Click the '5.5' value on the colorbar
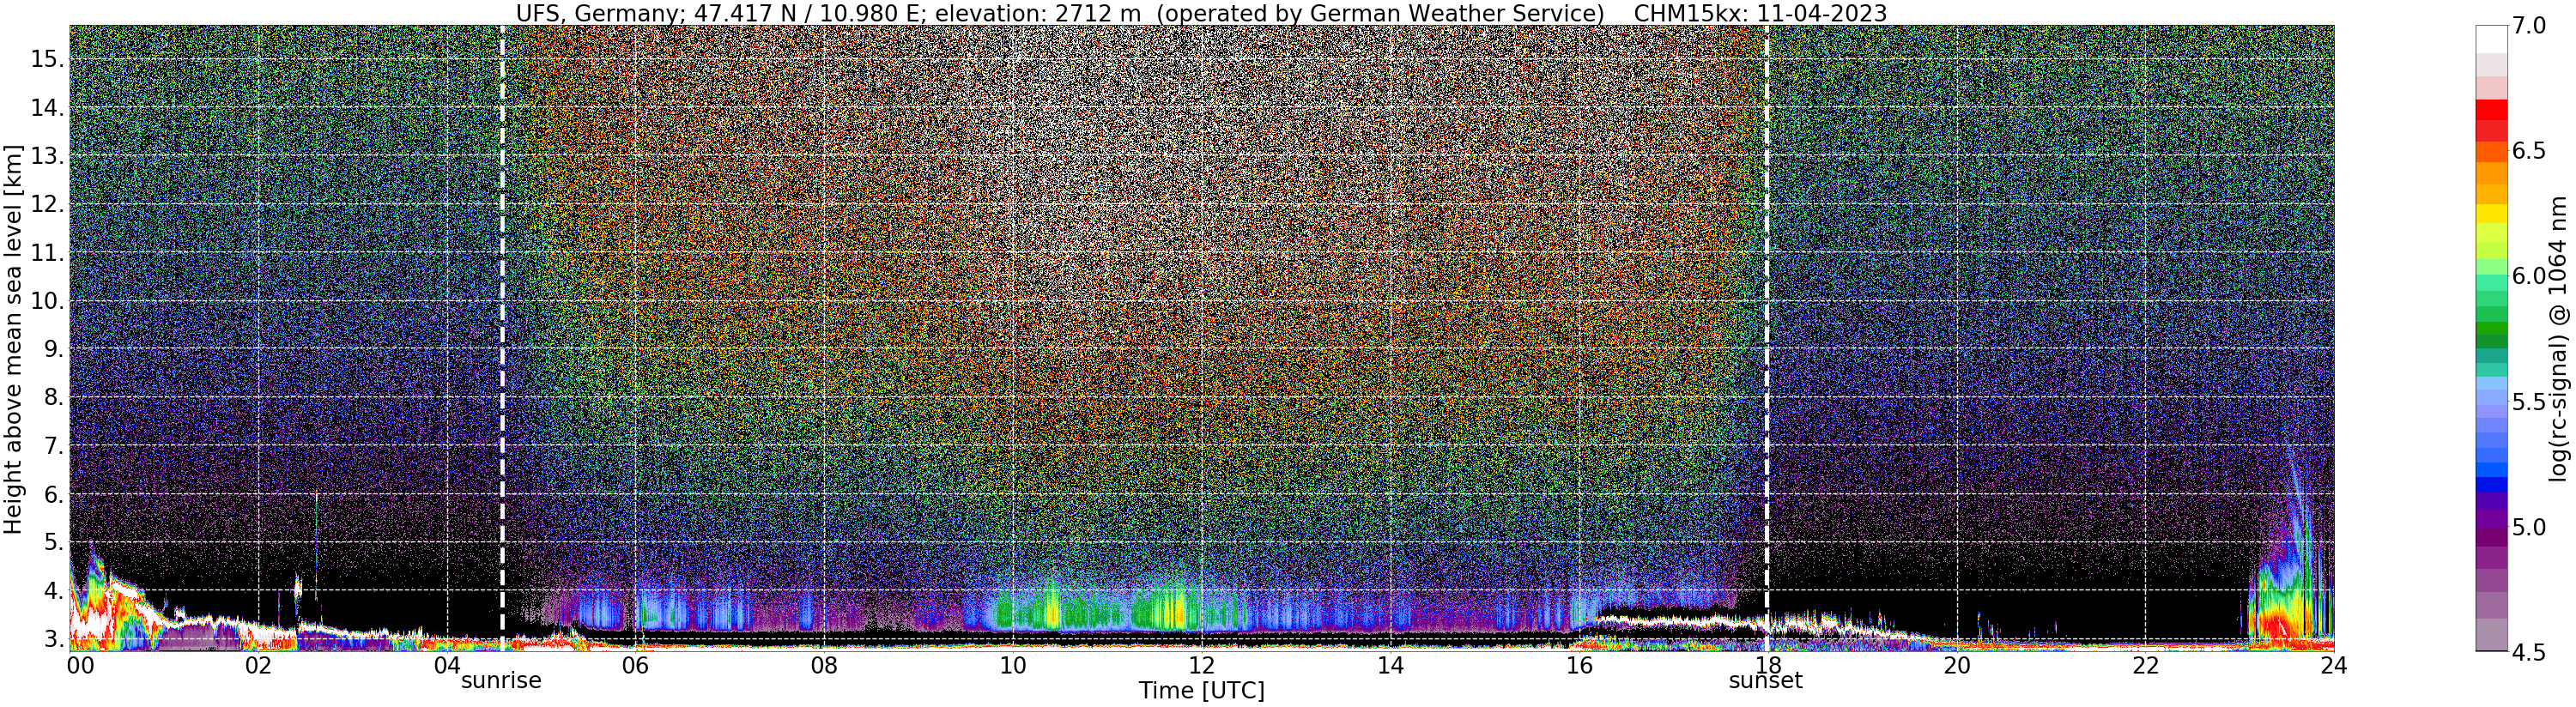The image size is (2576, 707). point(2528,401)
